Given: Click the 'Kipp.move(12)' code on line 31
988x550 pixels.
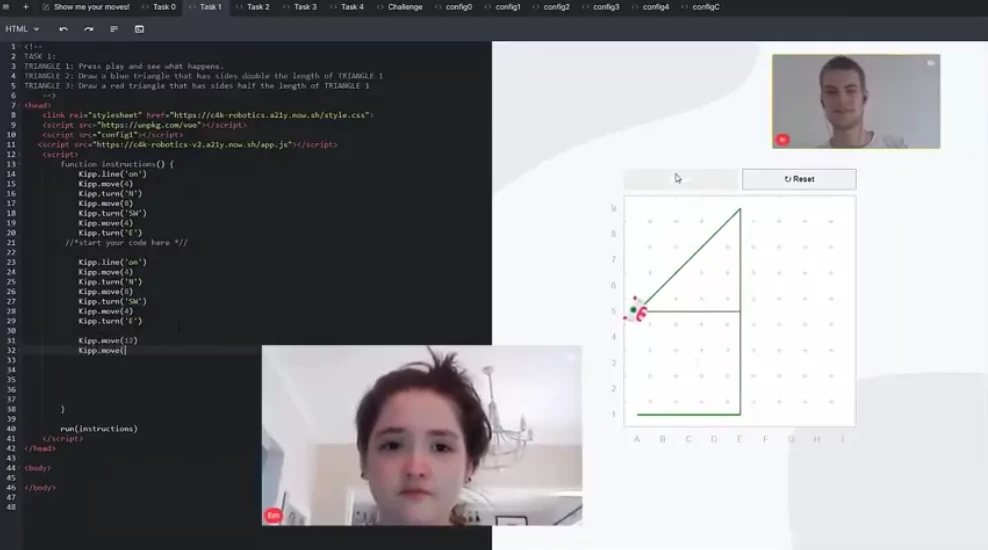Looking at the screenshot, I should coord(108,341).
